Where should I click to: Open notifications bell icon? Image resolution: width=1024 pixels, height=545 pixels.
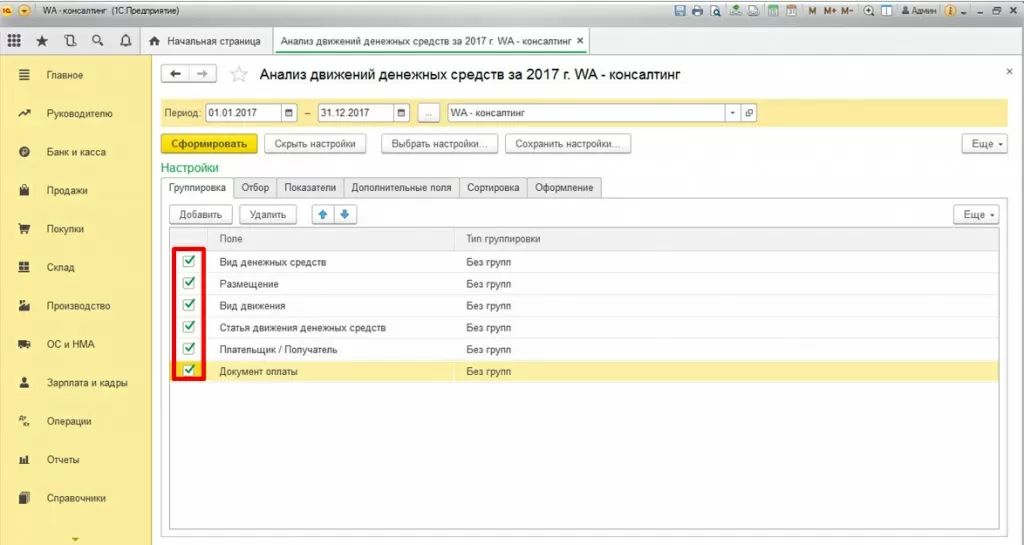(125, 40)
